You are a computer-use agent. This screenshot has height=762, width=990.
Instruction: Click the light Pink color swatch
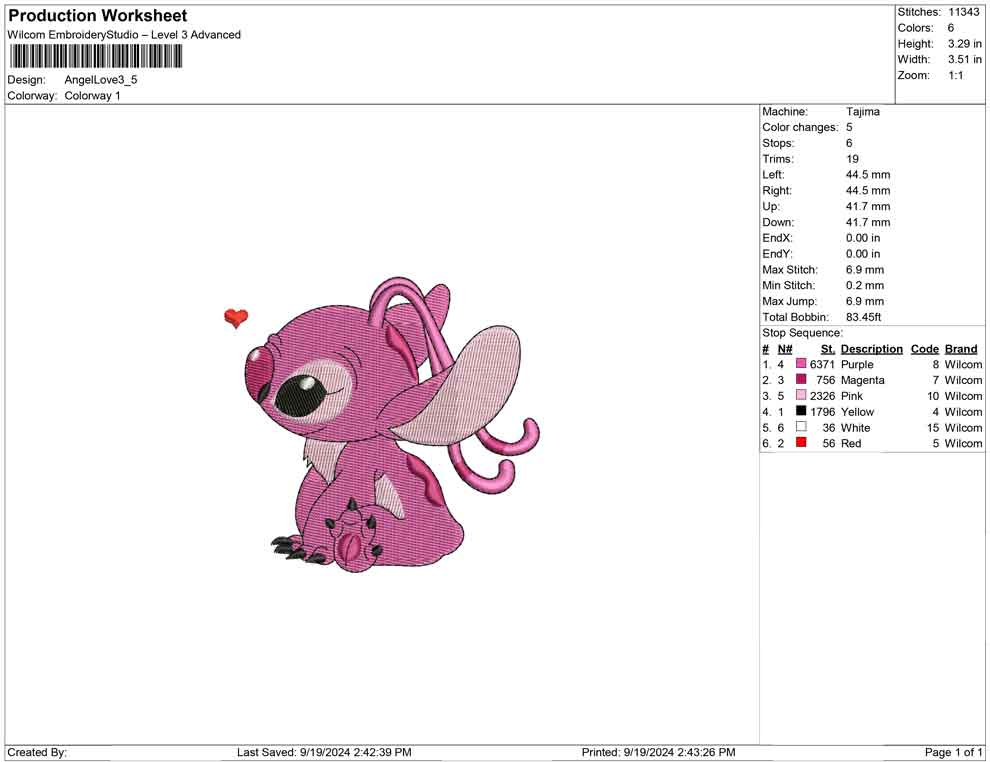(801, 395)
